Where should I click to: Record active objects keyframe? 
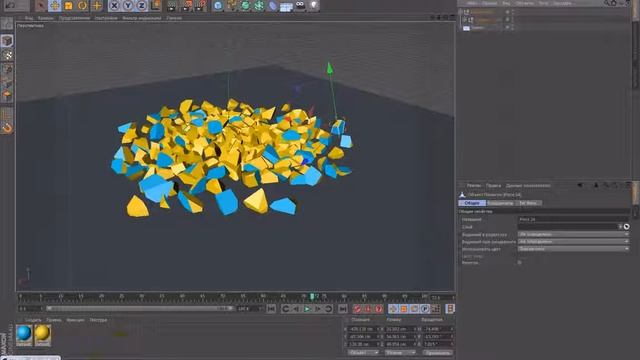[357, 309]
